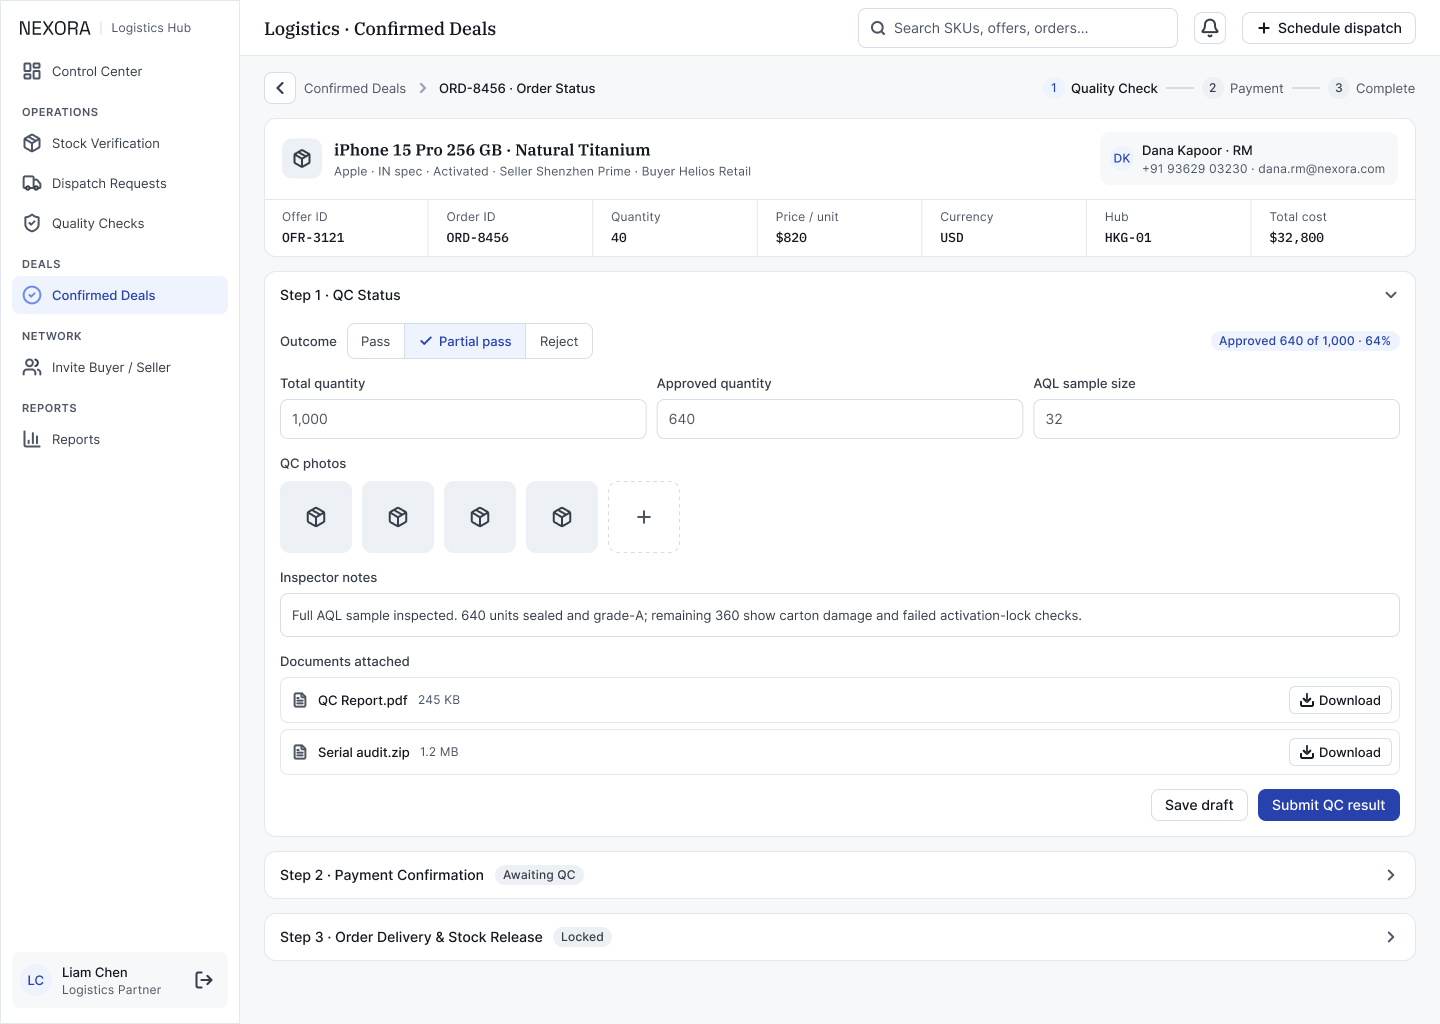Click the Price / unit value $820
This screenshot has width=1440, height=1024.
tap(791, 238)
